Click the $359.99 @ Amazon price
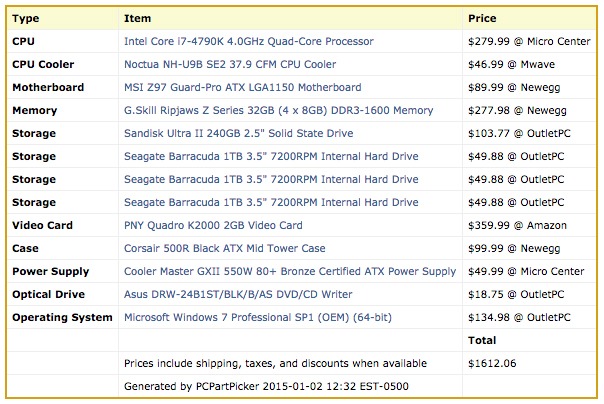 click(x=513, y=225)
